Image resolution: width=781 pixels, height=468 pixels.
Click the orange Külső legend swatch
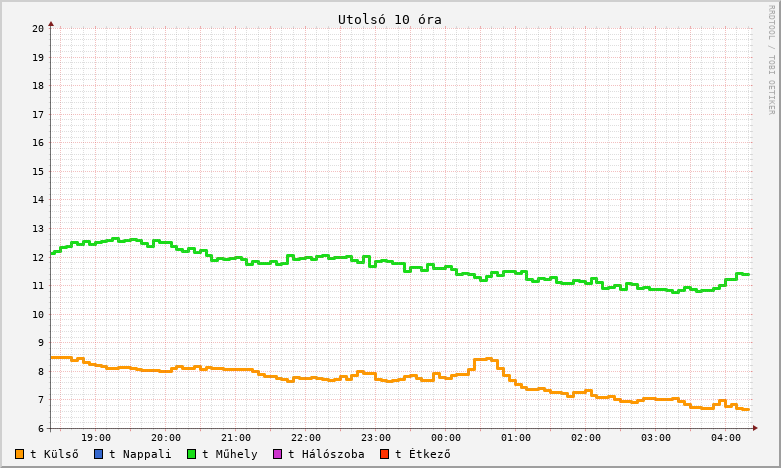(20, 454)
